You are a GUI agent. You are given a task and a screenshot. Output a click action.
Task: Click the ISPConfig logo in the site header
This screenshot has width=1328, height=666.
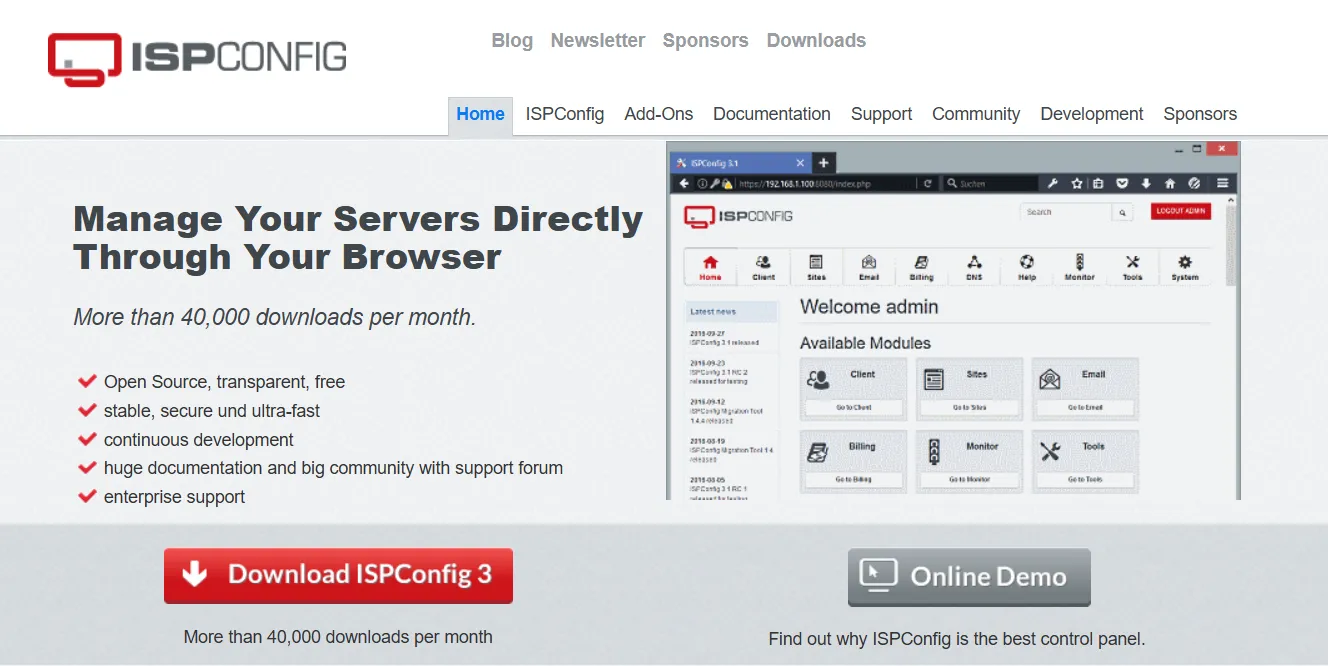click(197, 58)
